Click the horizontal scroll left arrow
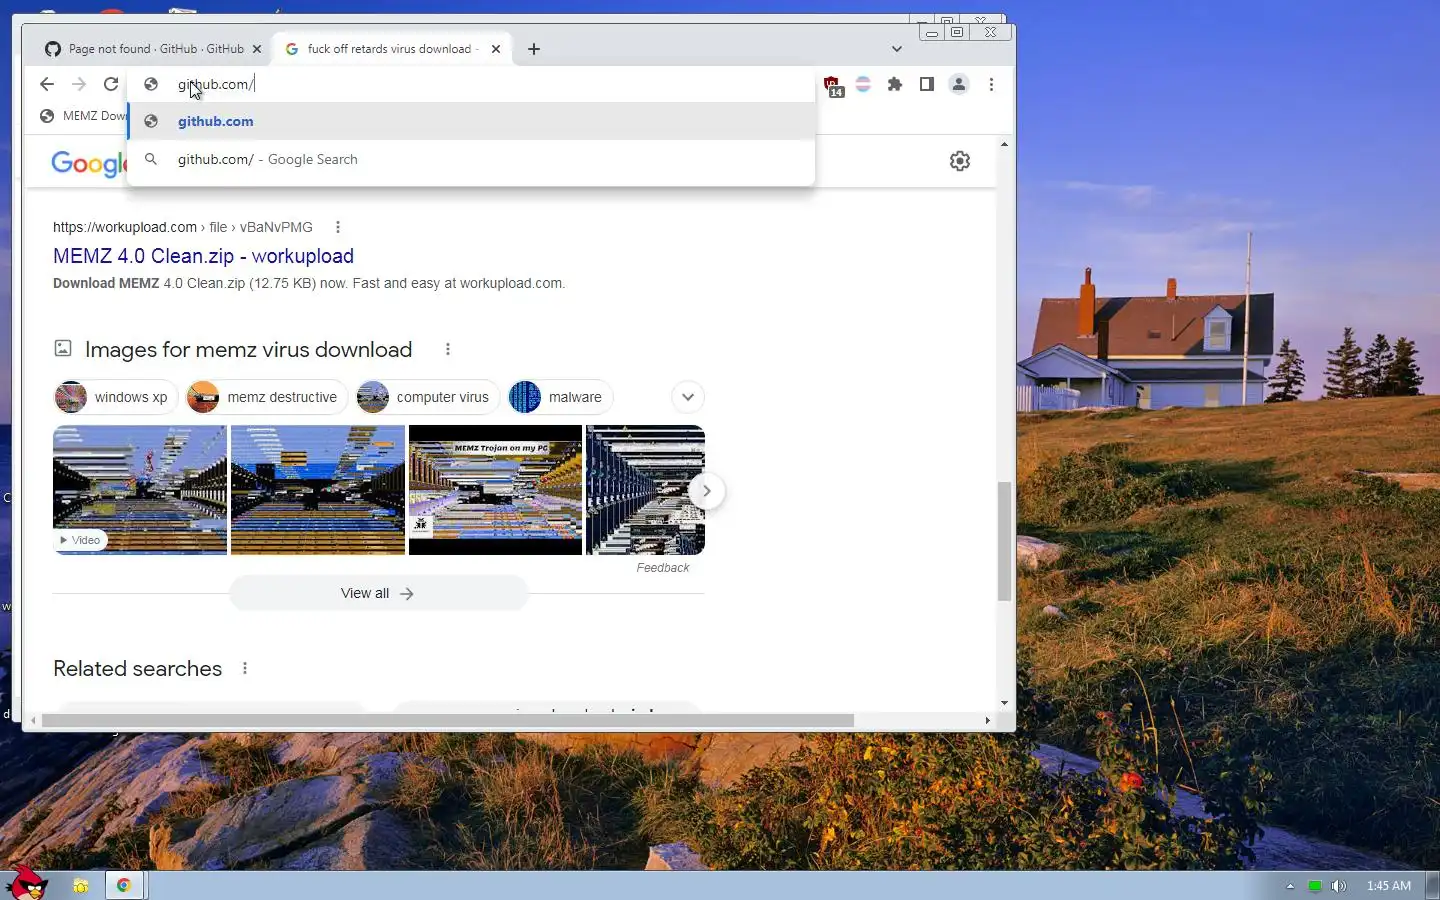 tap(34, 720)
